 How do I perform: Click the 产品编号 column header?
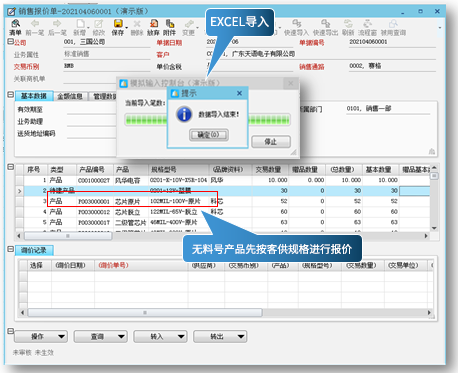[x=95, y=170]
